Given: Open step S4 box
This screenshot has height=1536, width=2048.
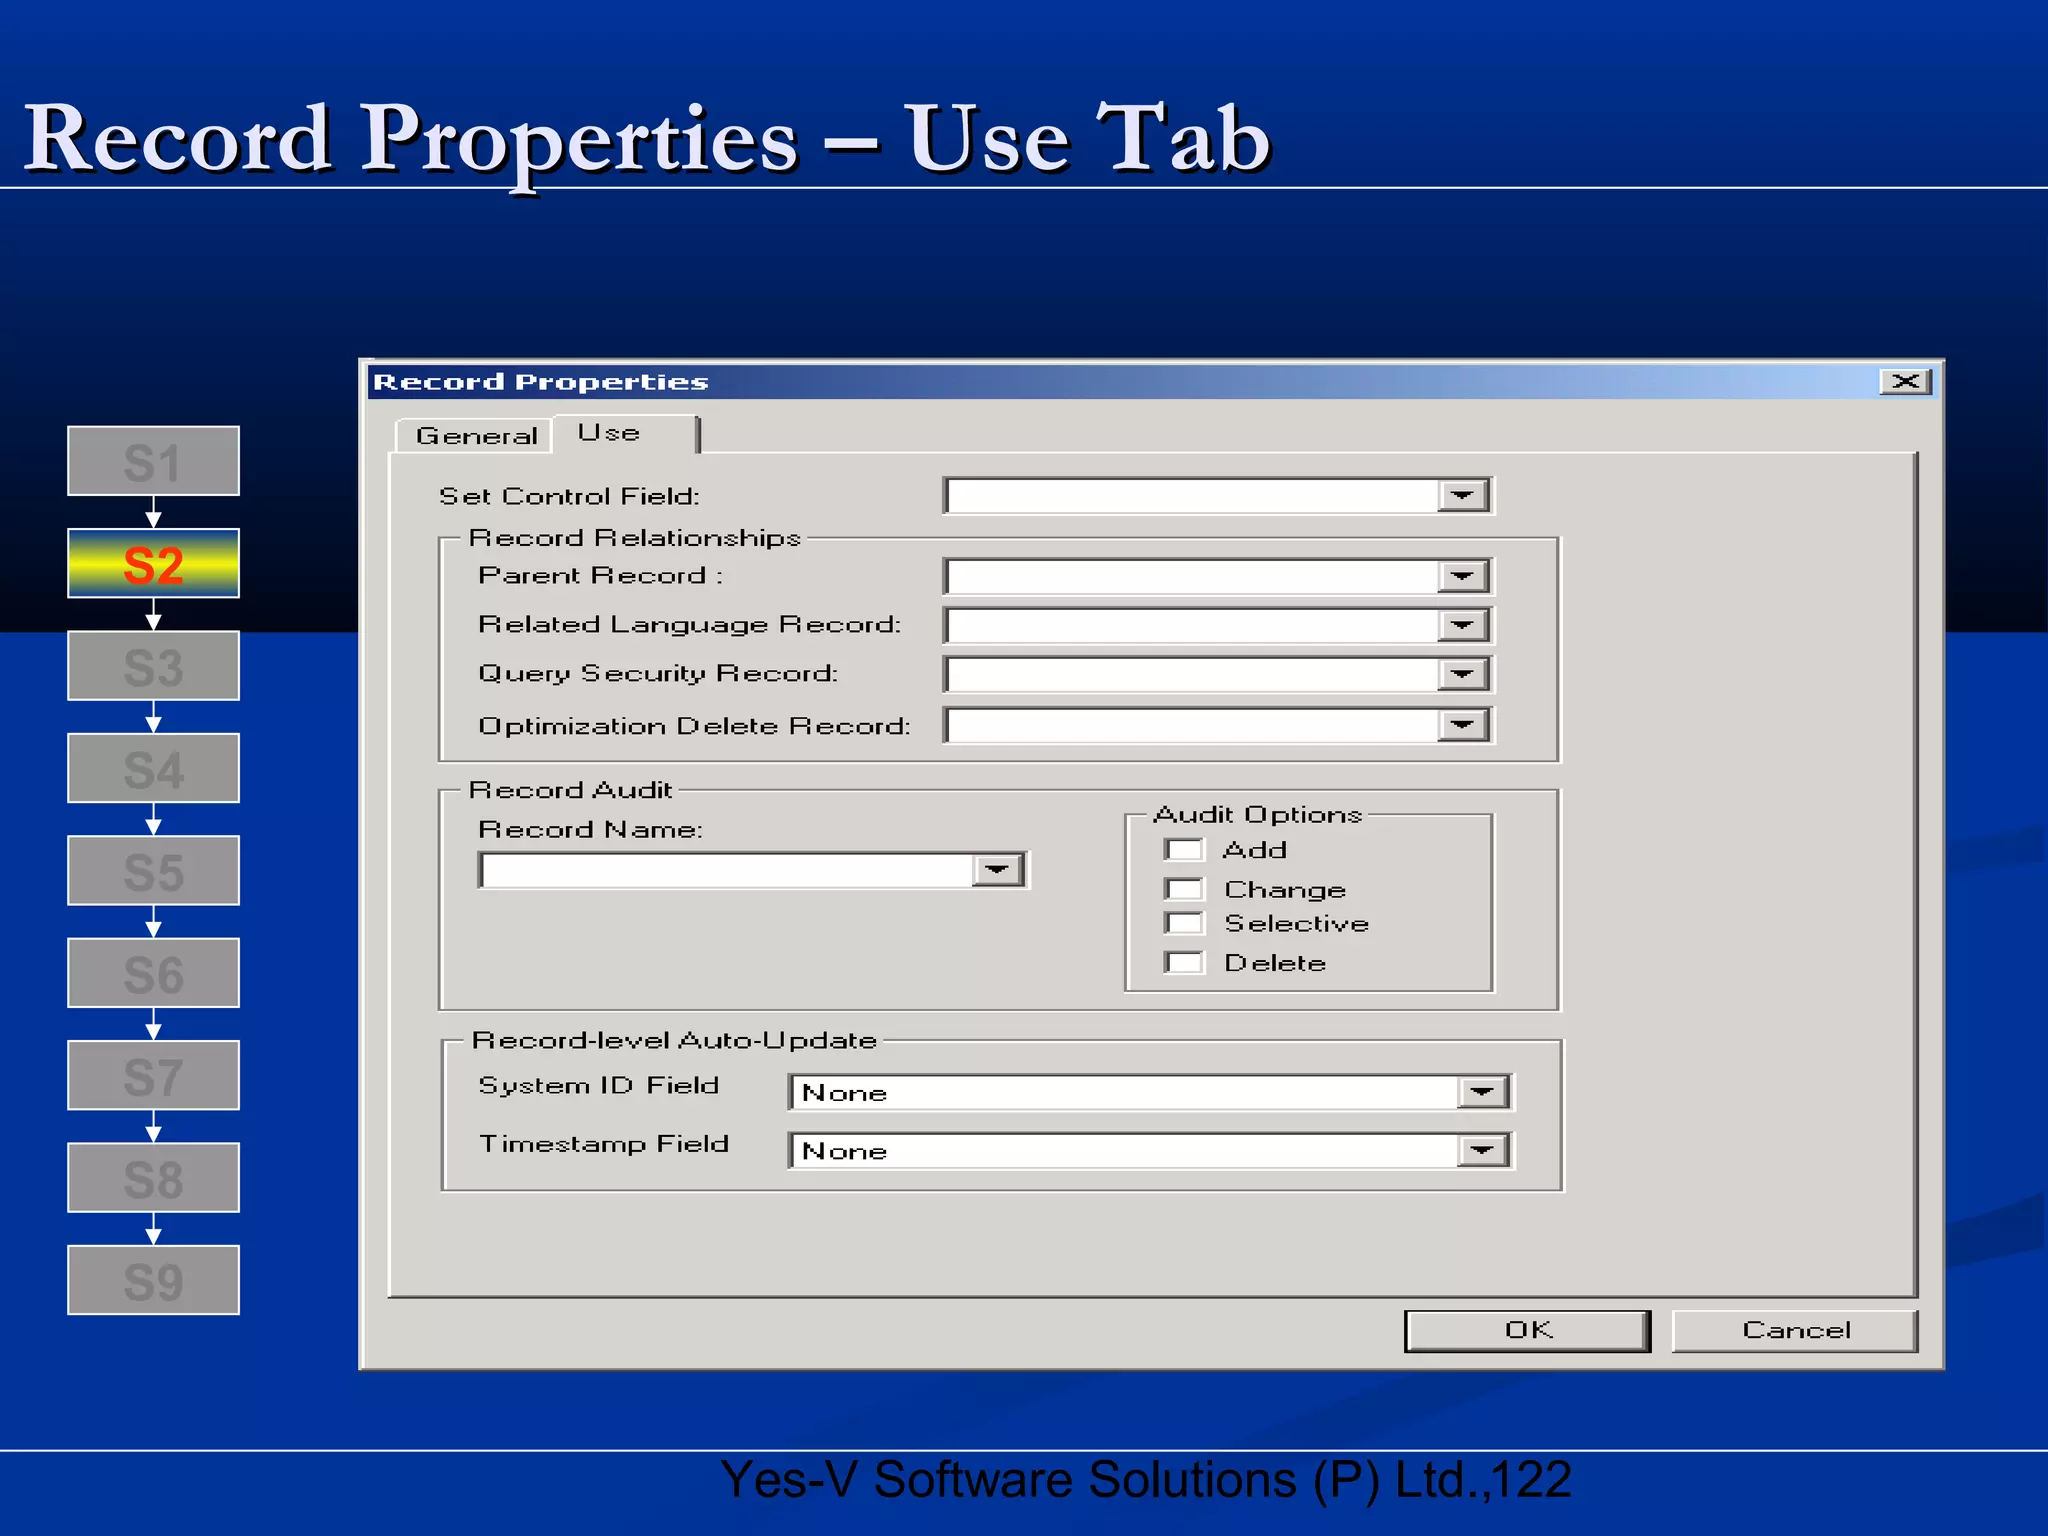Looking at the screenshot, I should pos(153,768).
